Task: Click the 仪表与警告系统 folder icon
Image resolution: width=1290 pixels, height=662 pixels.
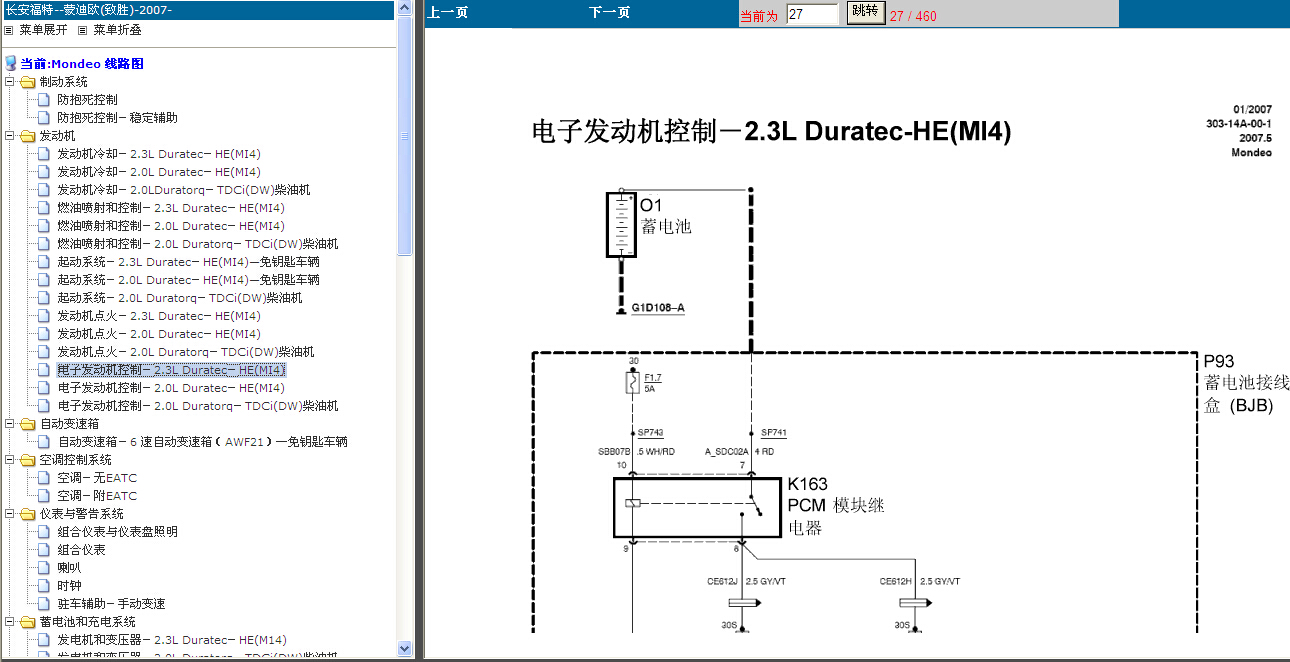Action: coord(28,514)
